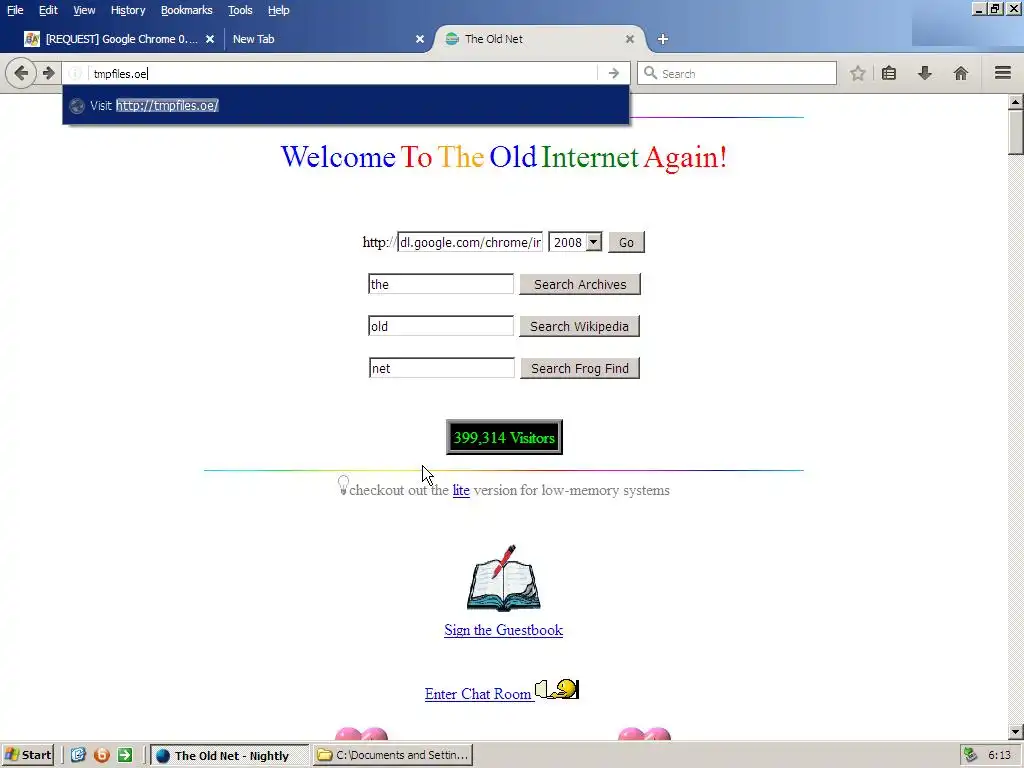
Task: Click the guestbook book image
Action: 504,579
